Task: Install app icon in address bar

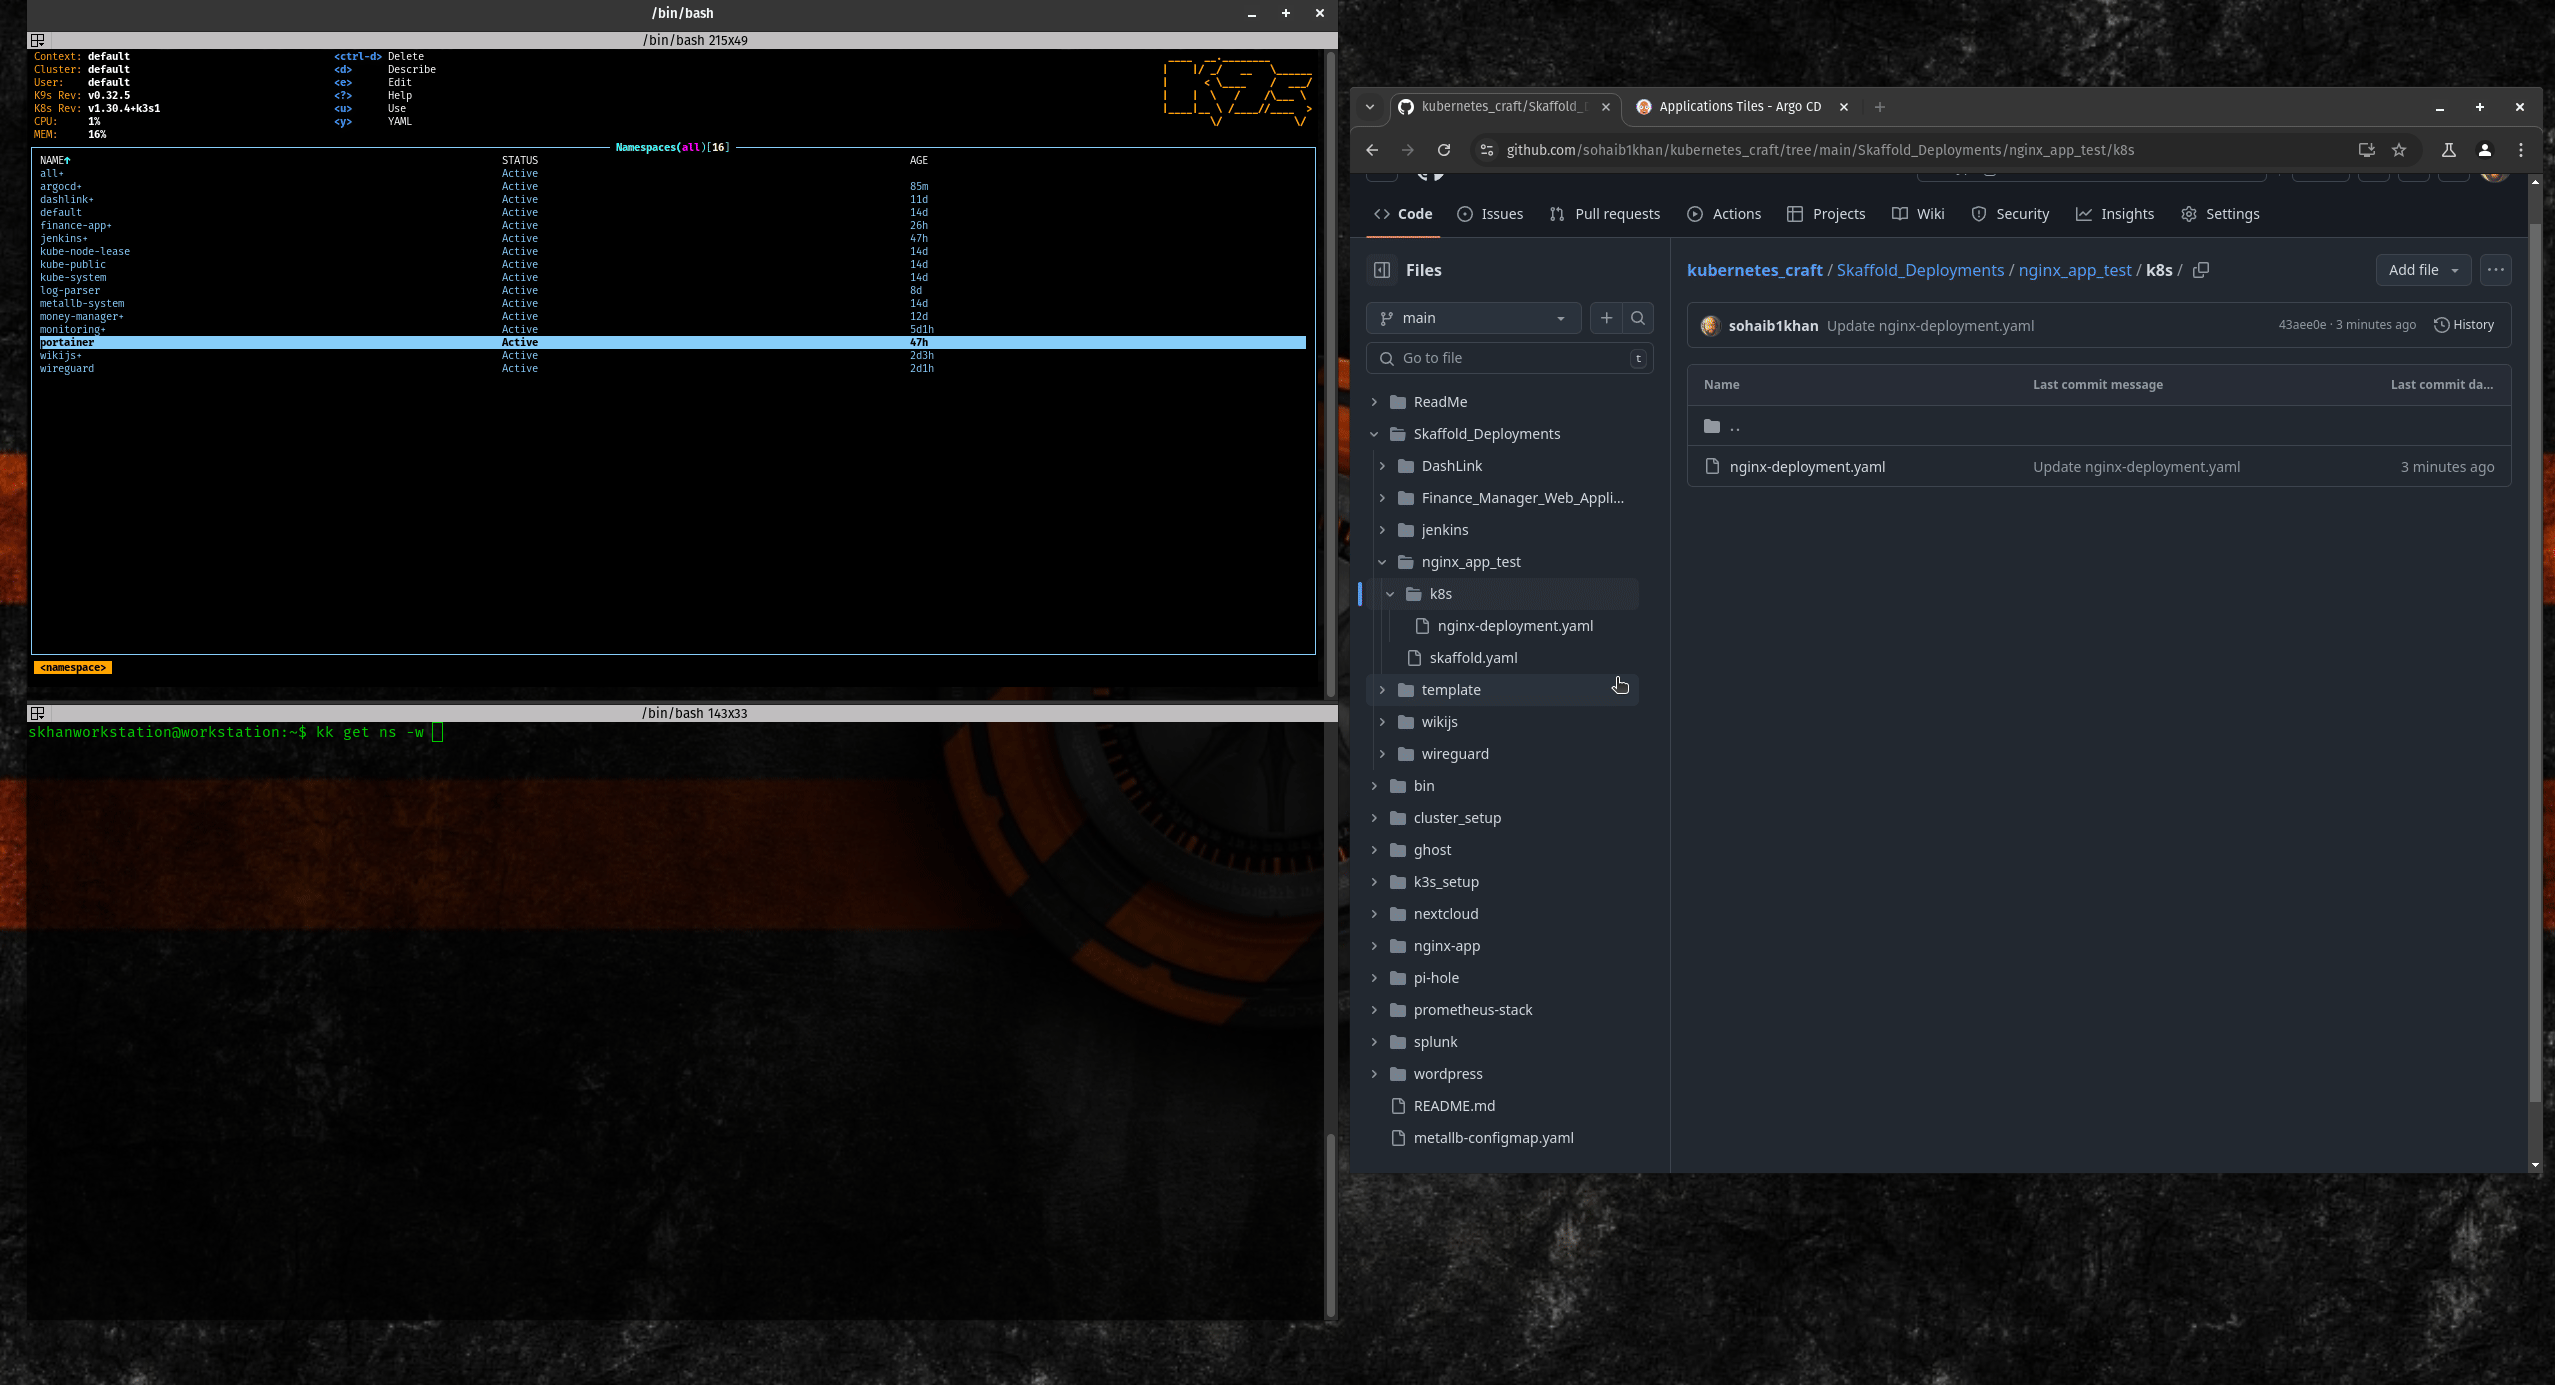Action: click(x=2366, y=150)
